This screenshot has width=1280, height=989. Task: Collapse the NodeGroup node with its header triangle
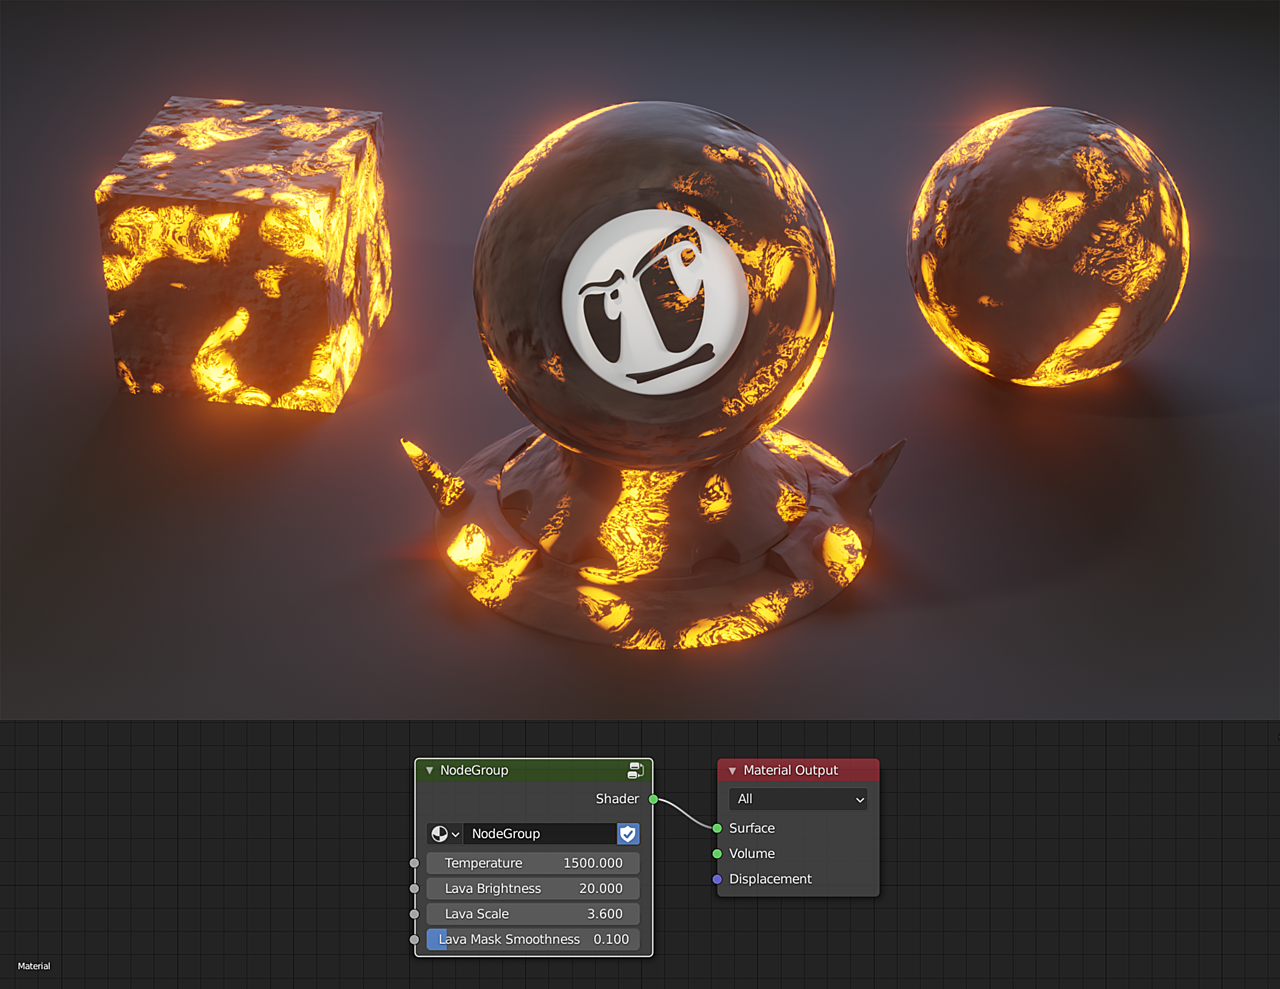click(430, 770)
